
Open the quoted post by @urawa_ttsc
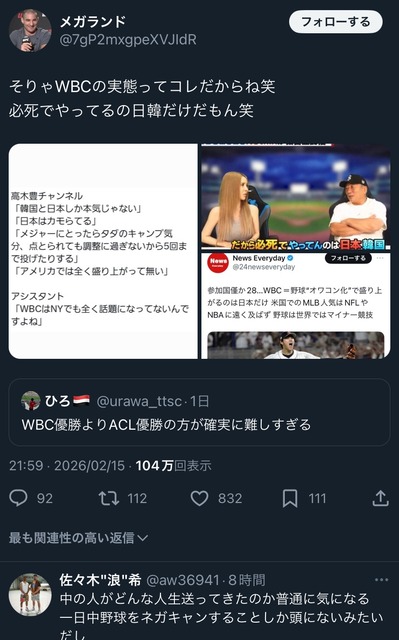[199, 412]
